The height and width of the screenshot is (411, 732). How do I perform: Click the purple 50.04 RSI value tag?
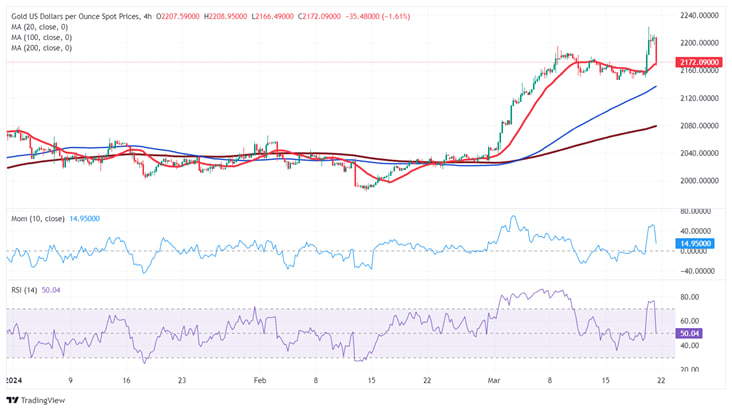tap(689, 333)
